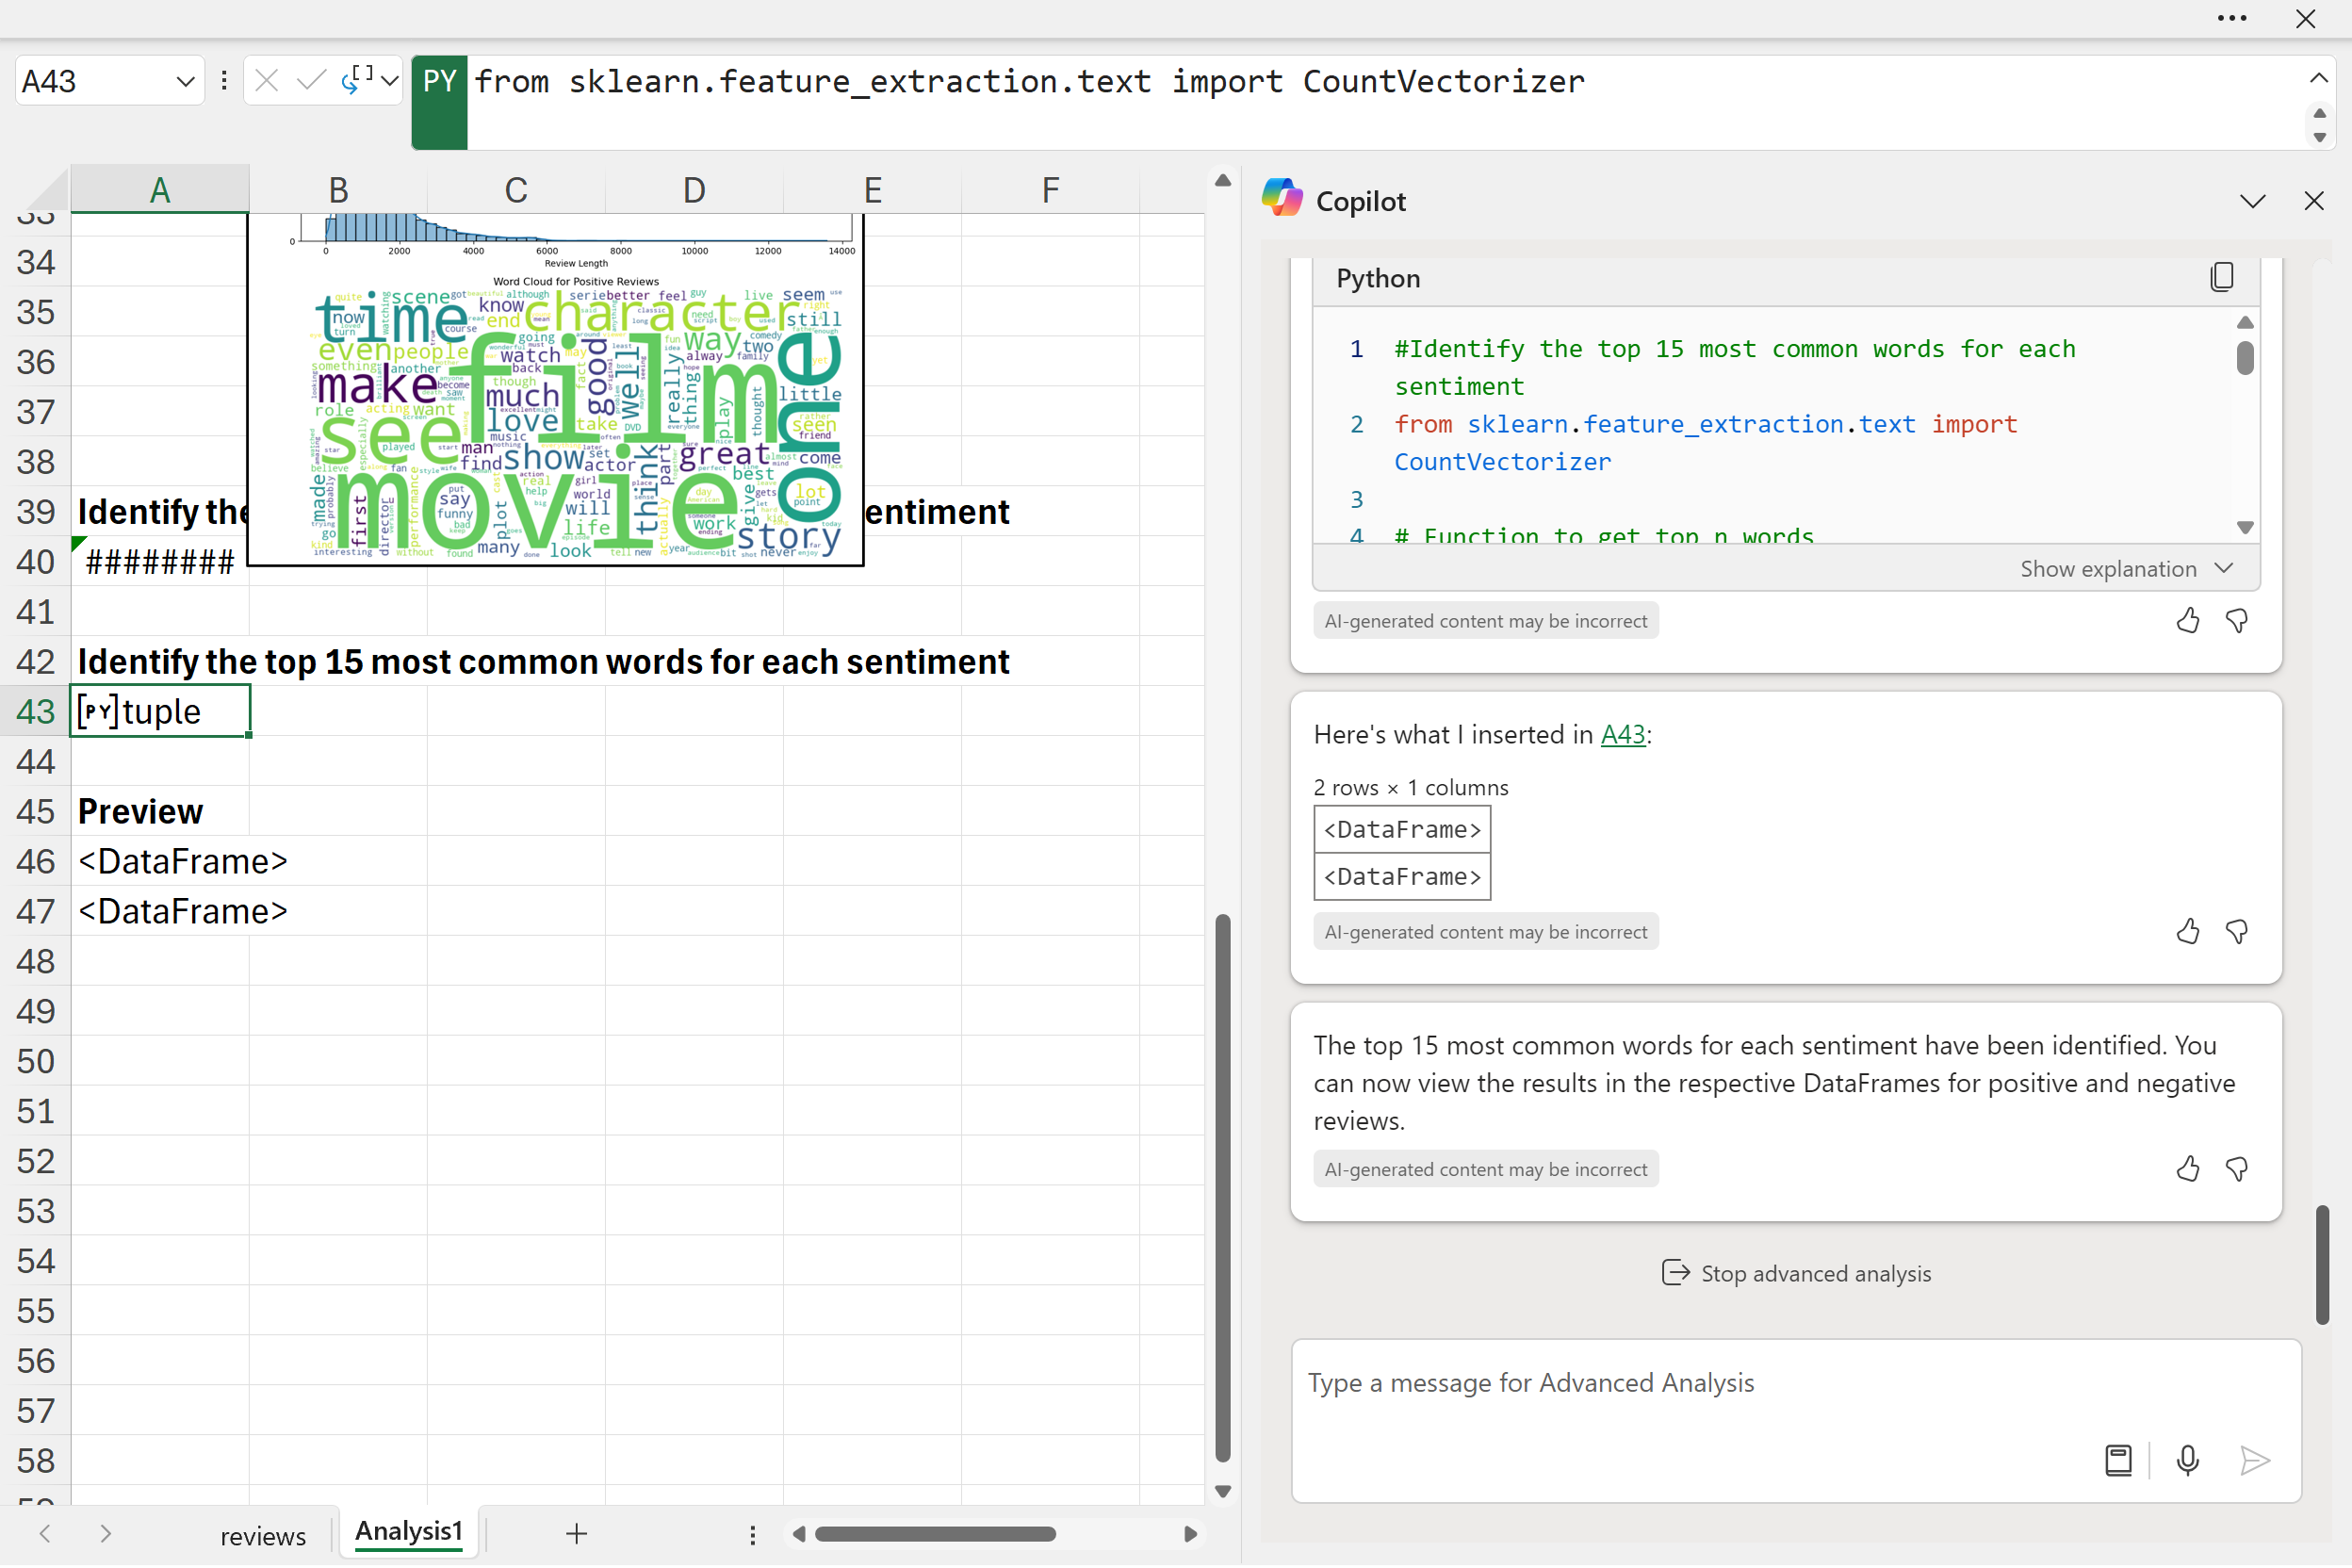Click the send message arrow
Viewport: 2352px width, 1568px height.
point(2253,1461)
